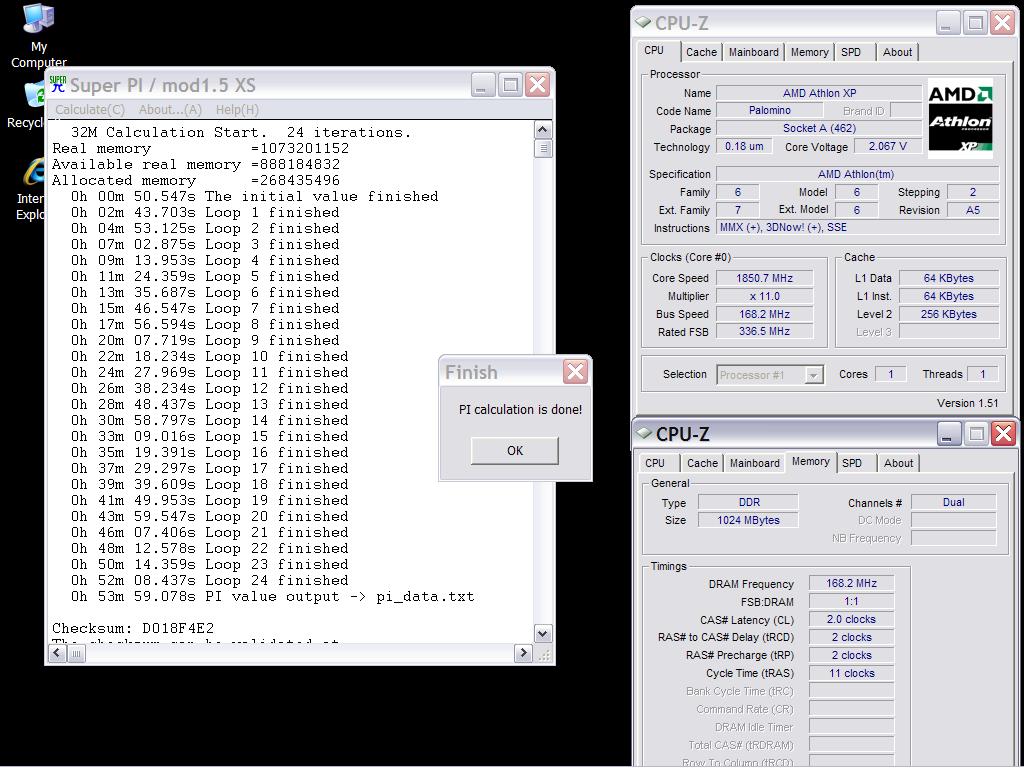1024x768 pixels.
Task: Minimize the Super PI window
Action: click(x=483, y=84)
